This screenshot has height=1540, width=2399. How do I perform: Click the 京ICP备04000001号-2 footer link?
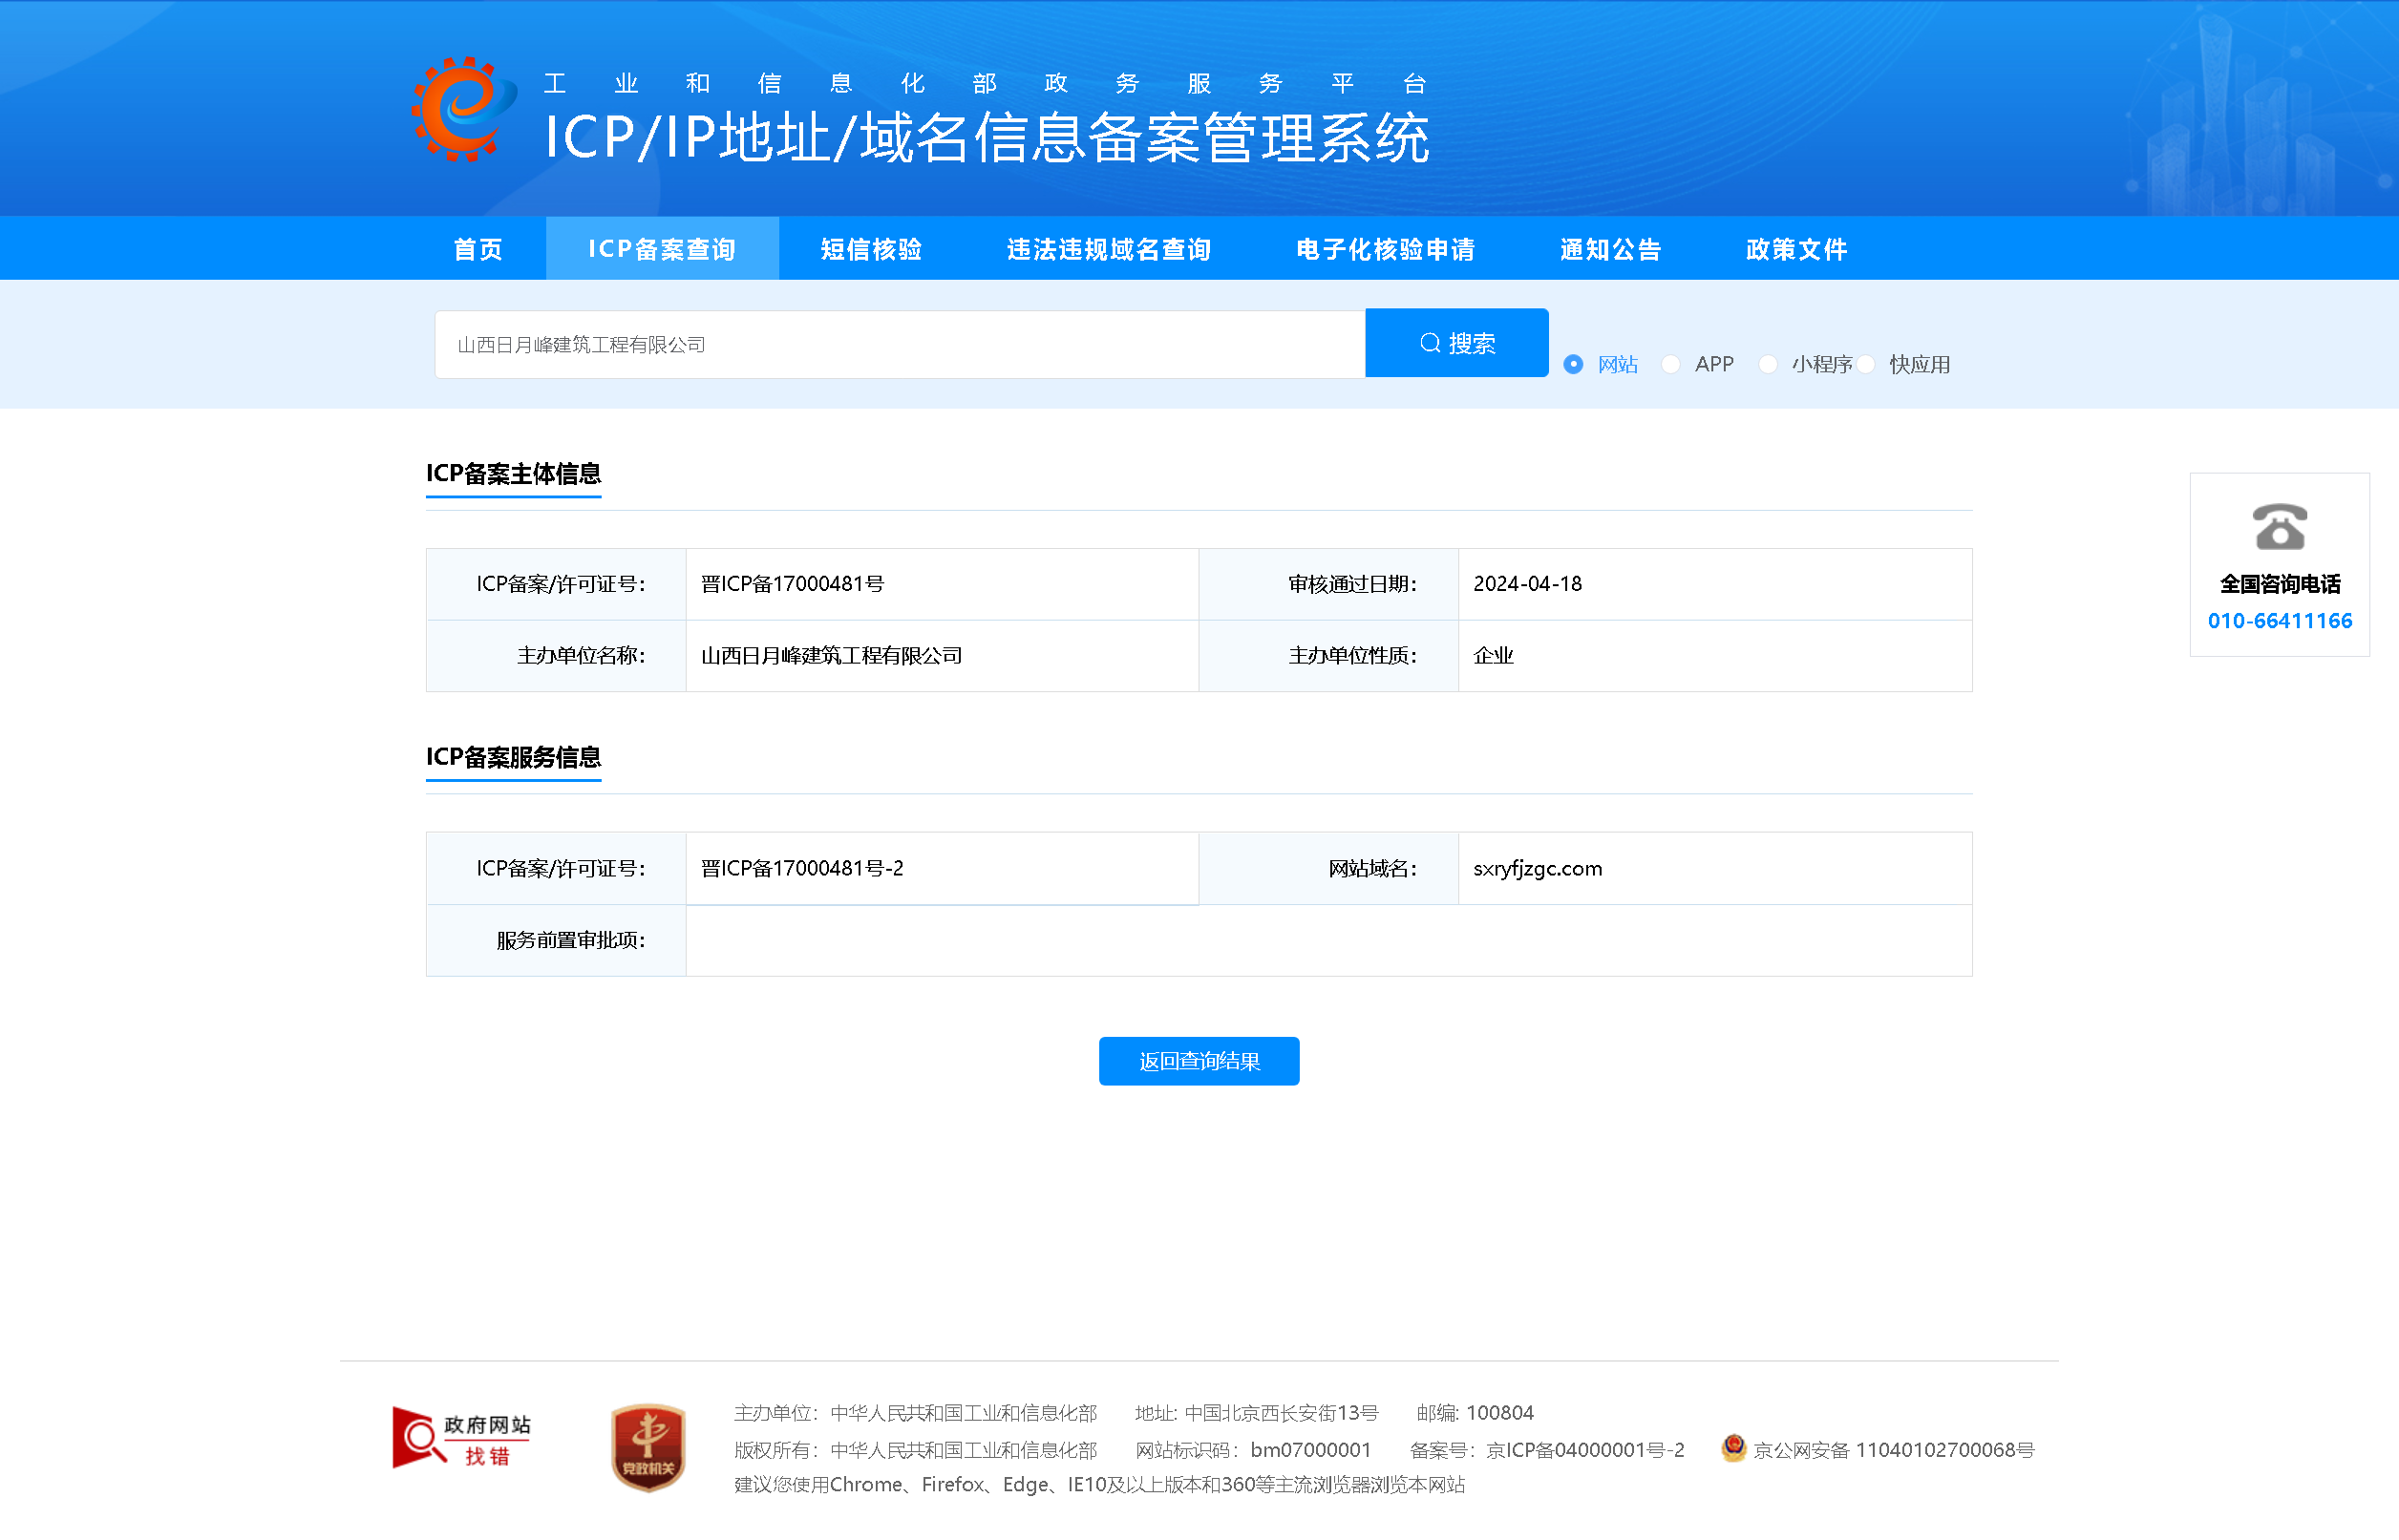pos(1584,1449)
